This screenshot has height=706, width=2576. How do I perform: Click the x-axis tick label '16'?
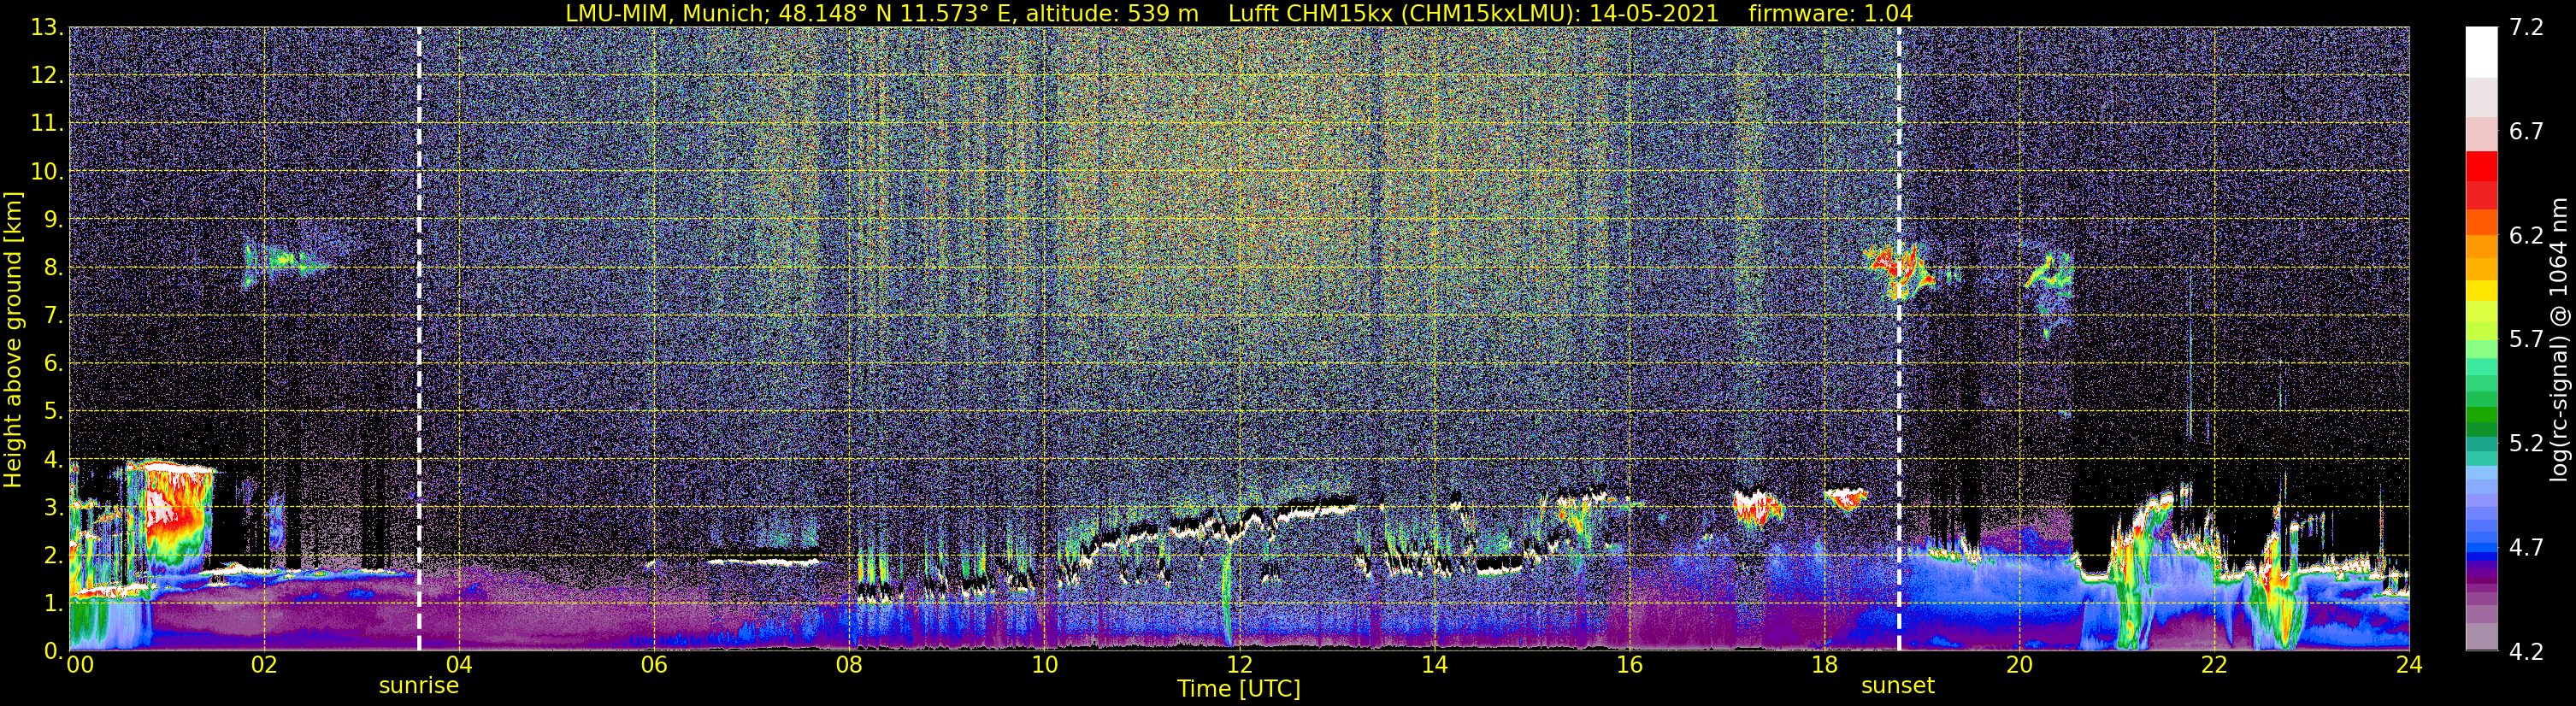(x=1629, y=665)
